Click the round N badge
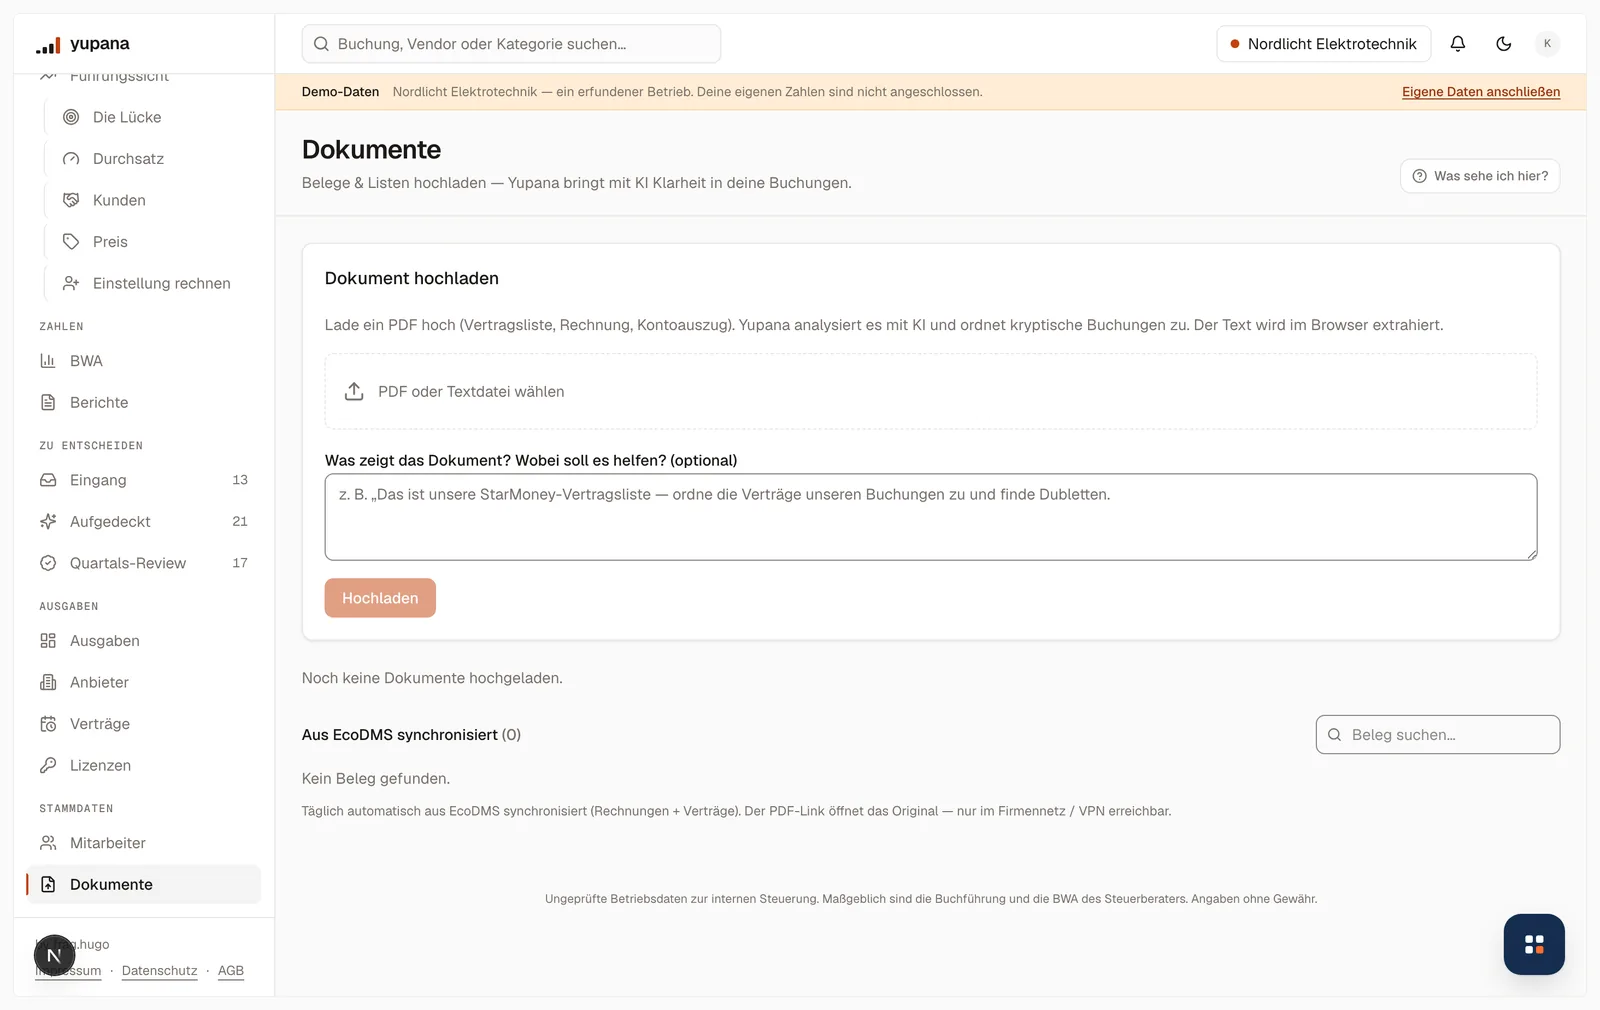The height and width of the screenshot is (1010, 1600). coord(55,956)
